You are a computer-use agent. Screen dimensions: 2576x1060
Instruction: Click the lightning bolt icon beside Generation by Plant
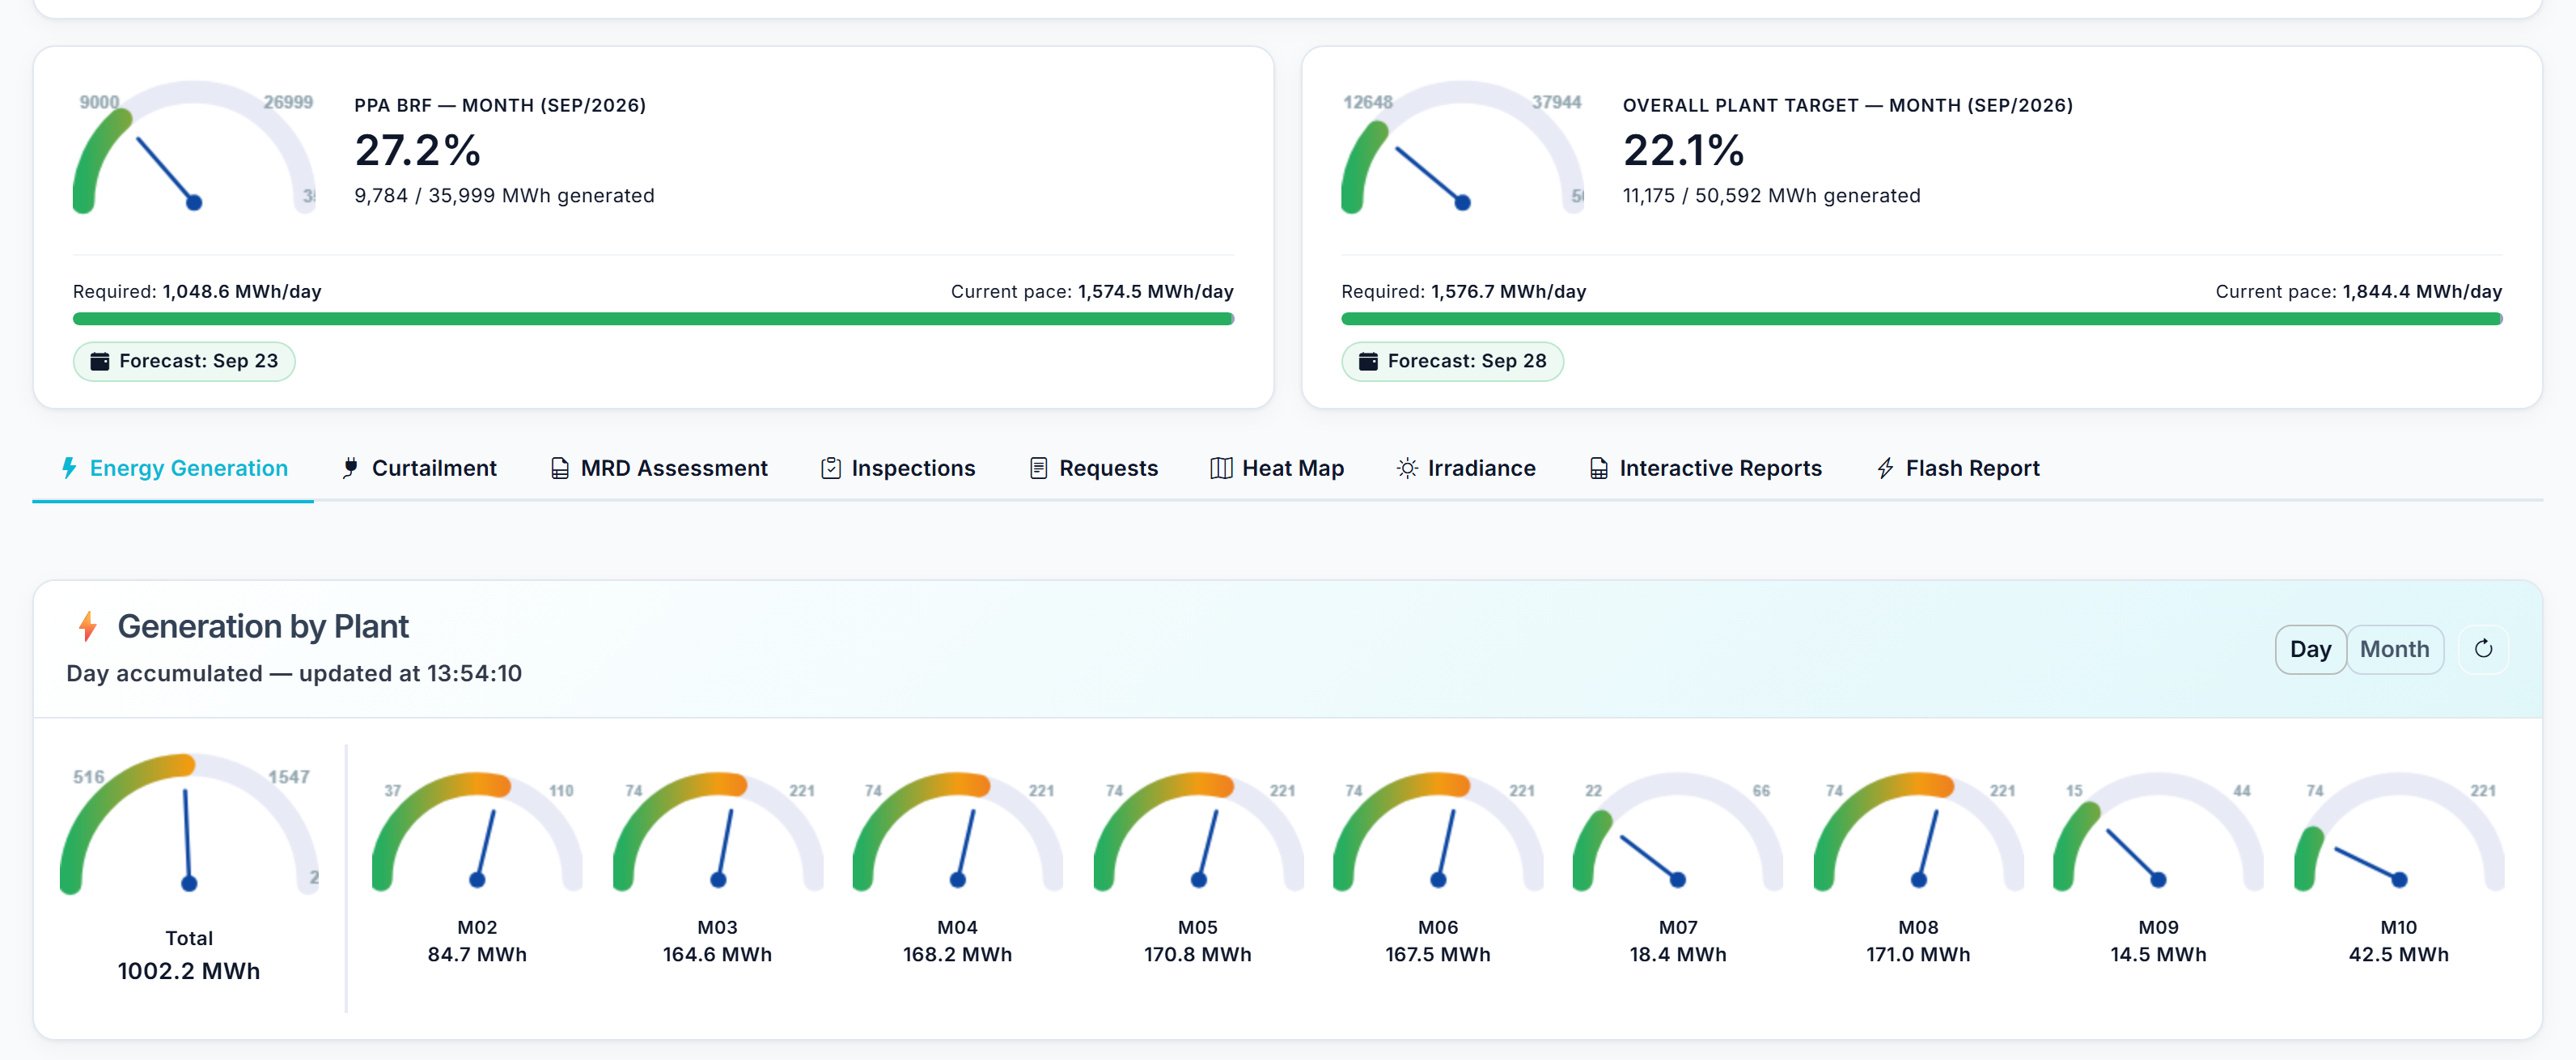(88, 626)
